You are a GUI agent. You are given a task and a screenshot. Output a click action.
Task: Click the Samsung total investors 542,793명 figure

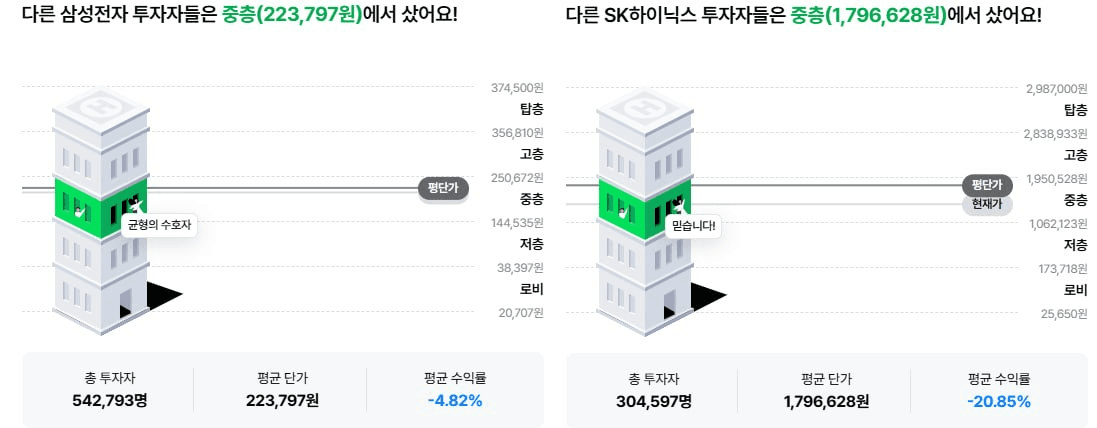click(110, 401)
